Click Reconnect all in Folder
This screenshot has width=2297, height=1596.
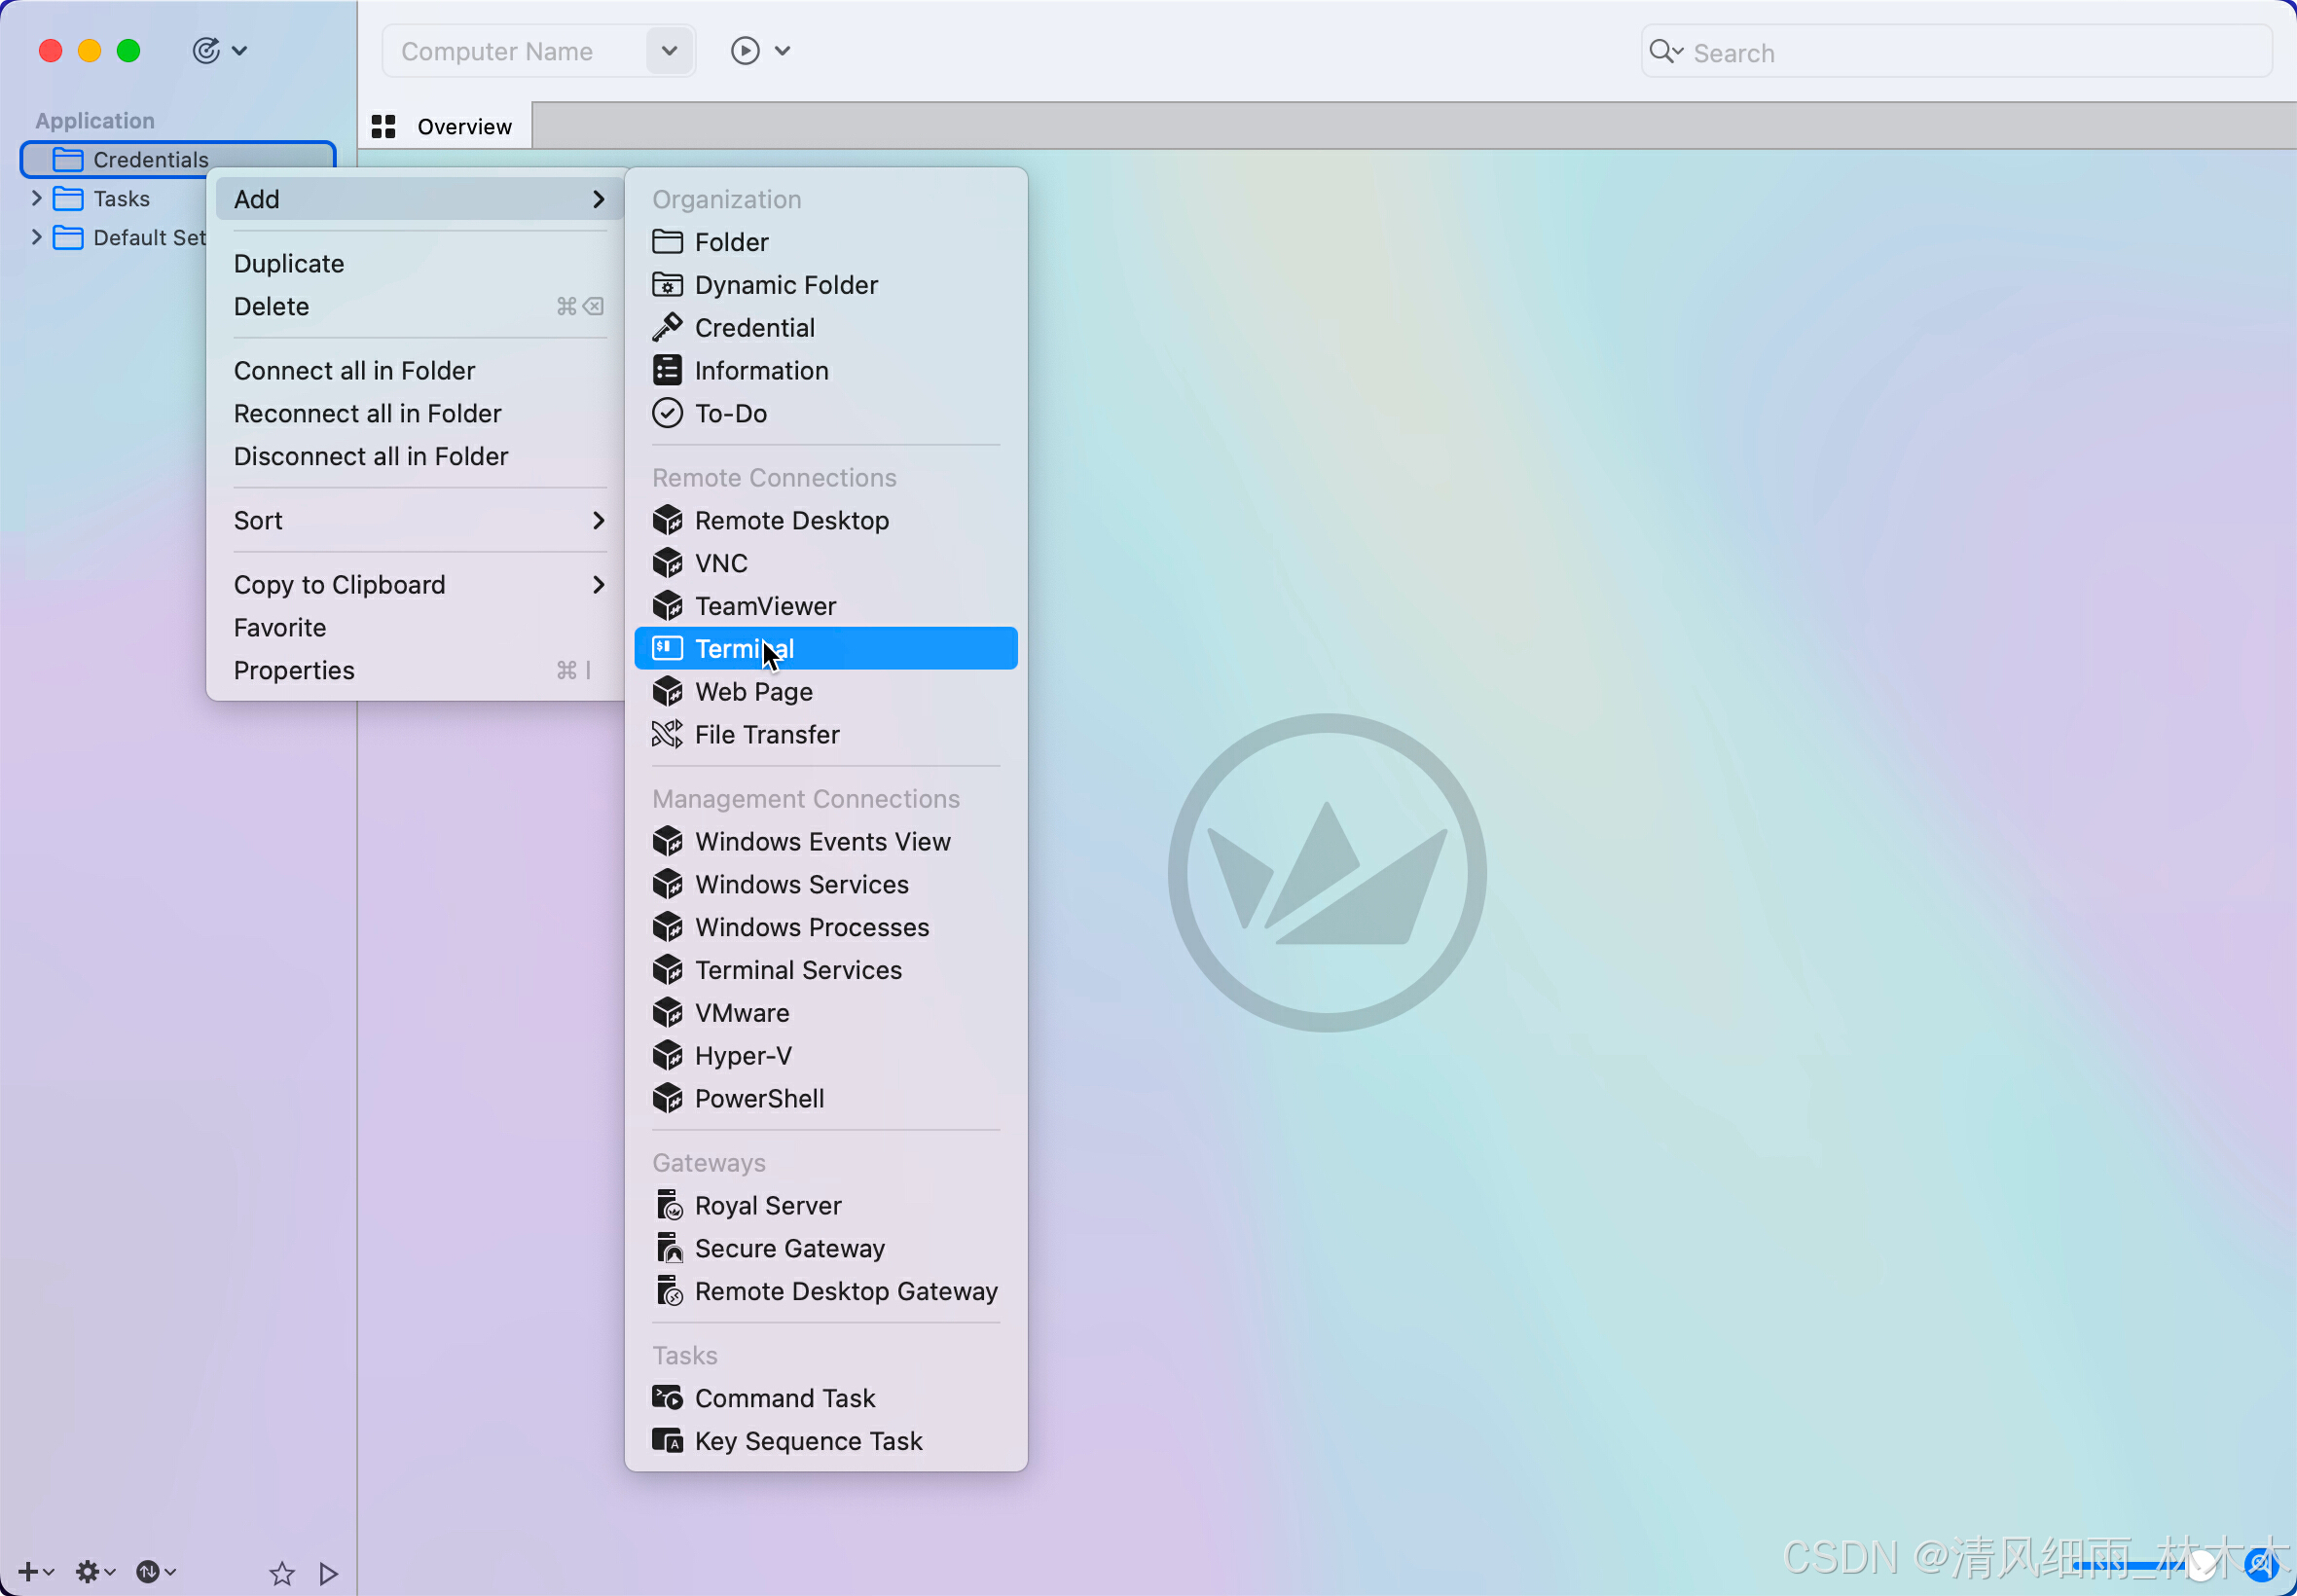click(x=419, y=414)
